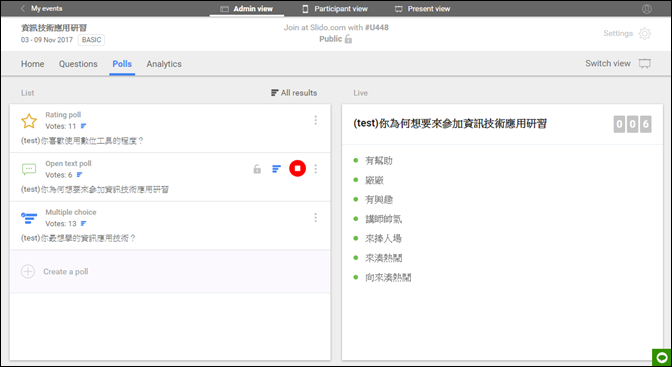The width and height of the screenshot is (672, 367).
Task: Open more options for the Rating poll
Action: pos(315,120)
